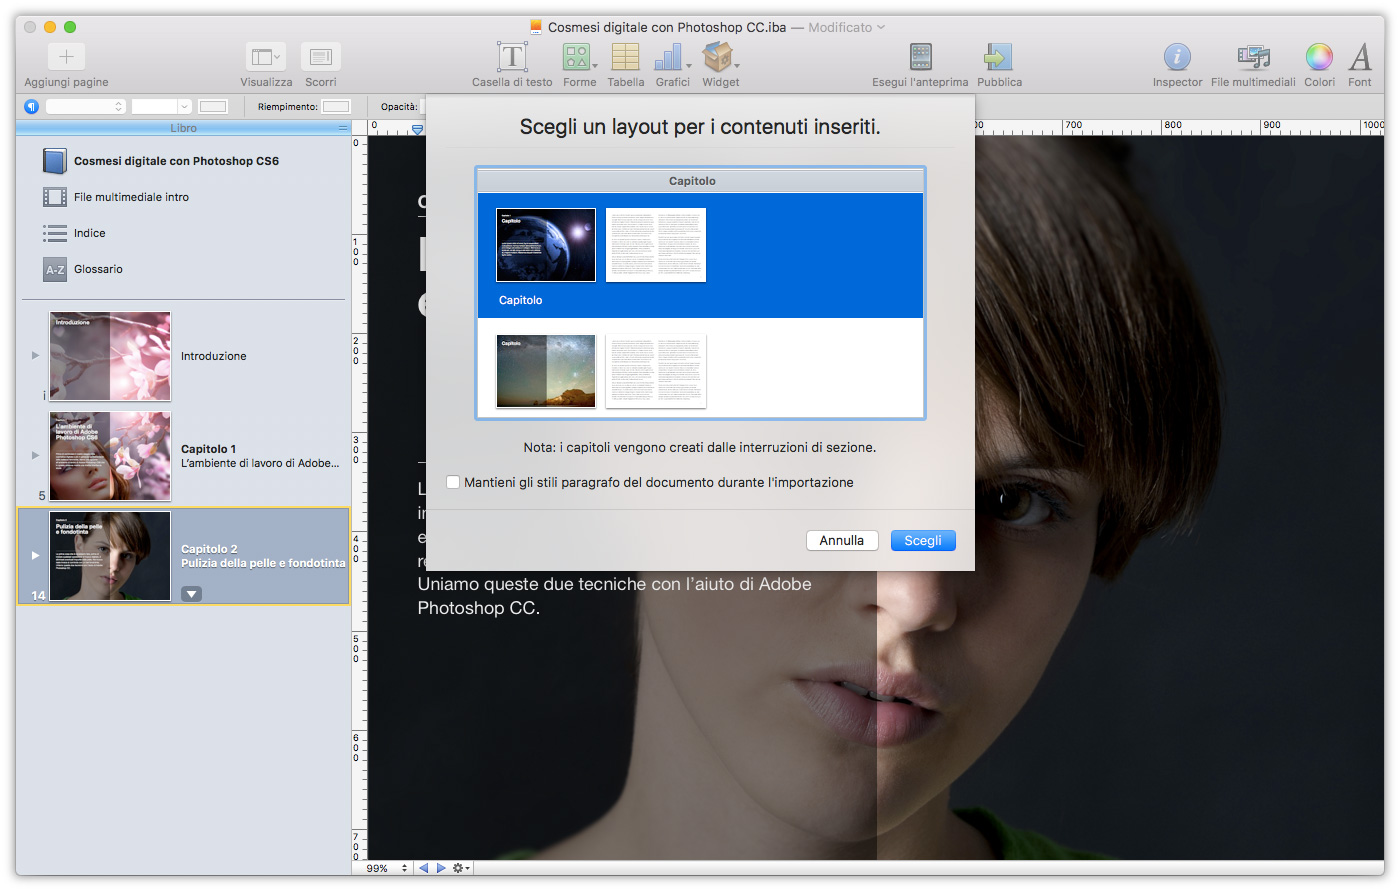
Task: Expand the Capitolo 1 disclosure triangle
Action: pyautogui.click(x=35, y=455)
